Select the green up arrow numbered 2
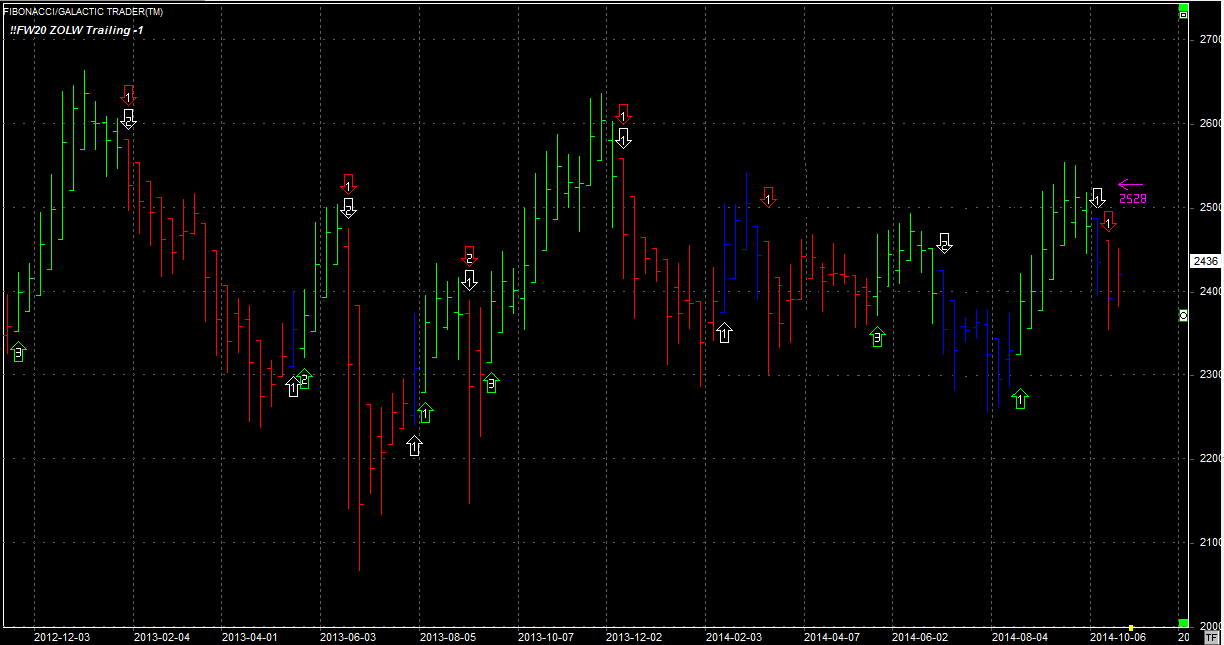1224x645 pixels. point(305,378)
